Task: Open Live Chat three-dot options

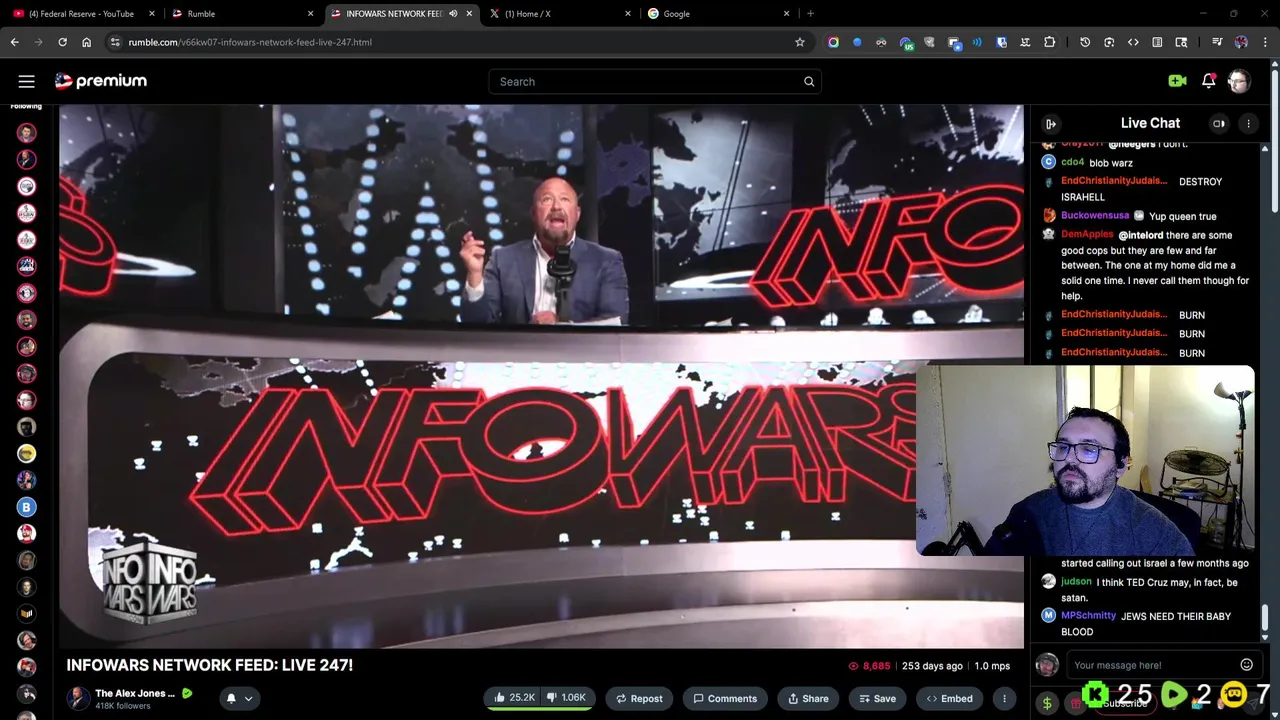Action: [x=1248, y=123]
